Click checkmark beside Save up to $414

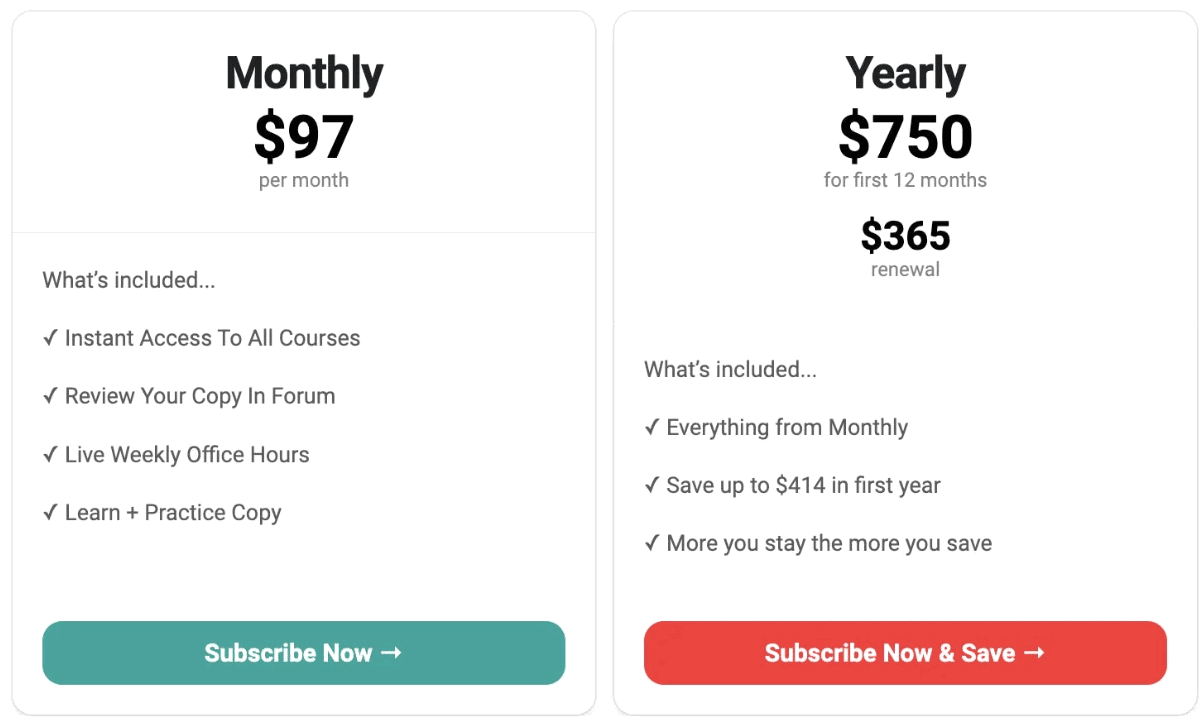652,485
